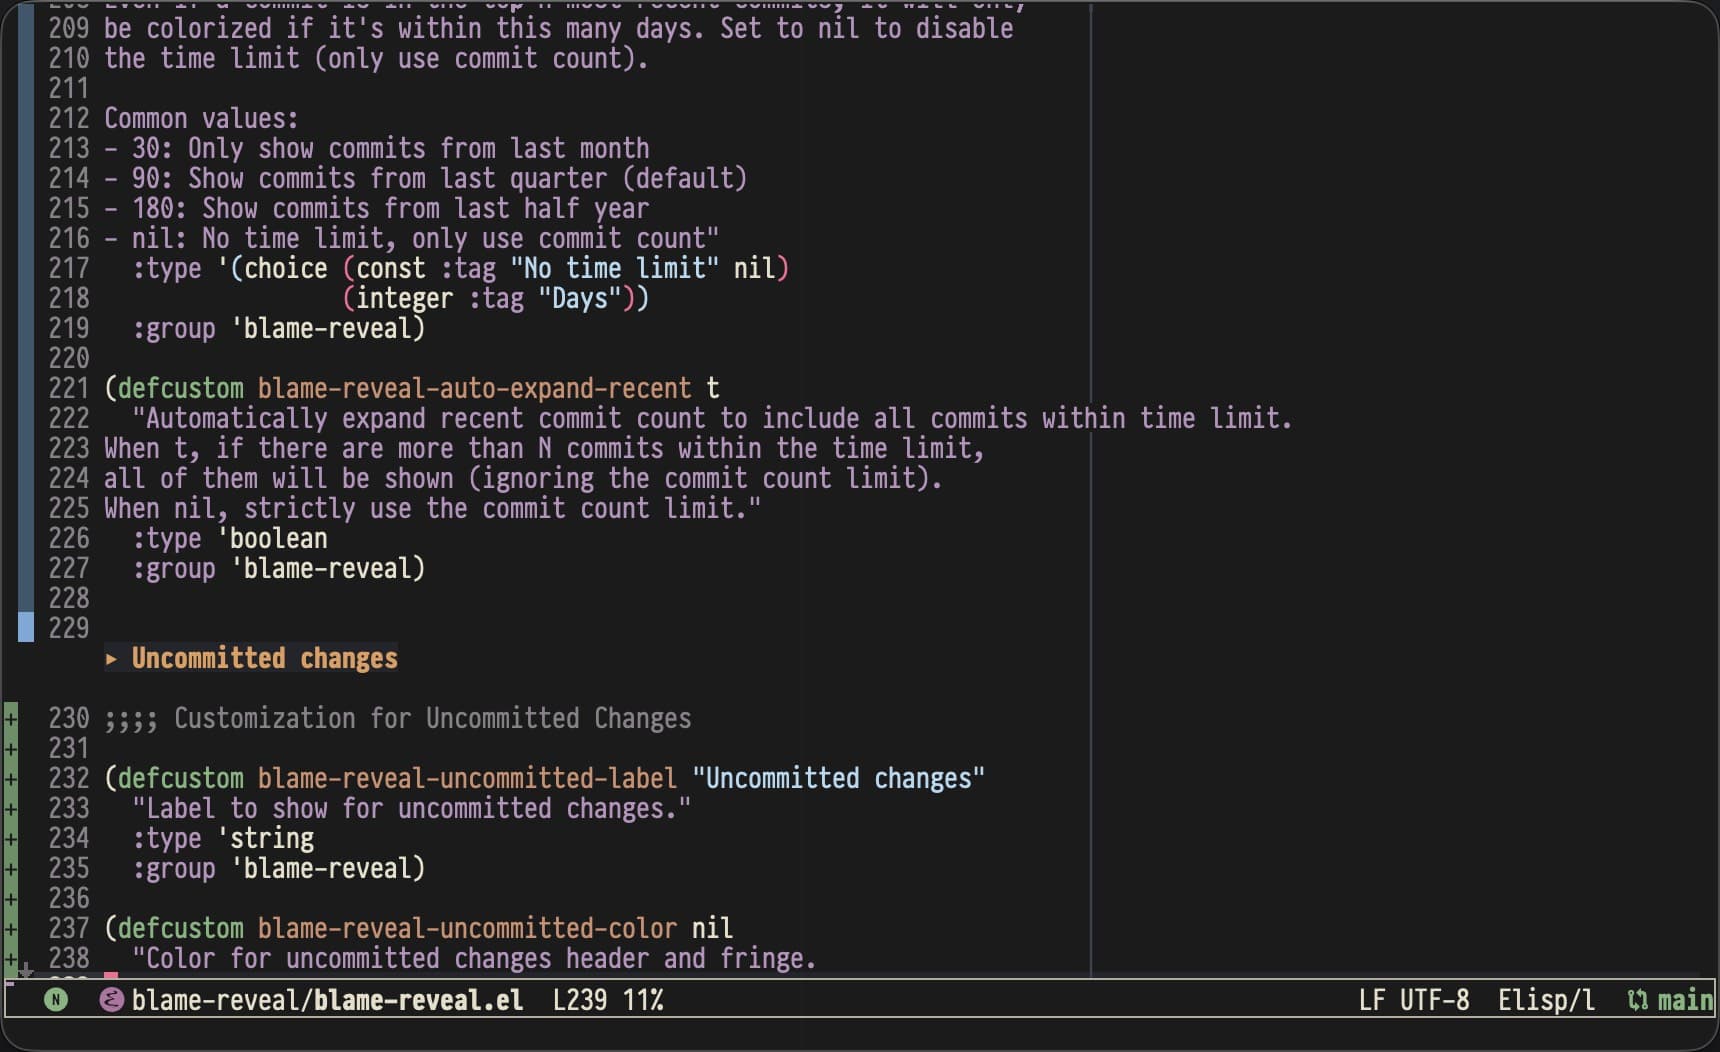The width and height of the screenshot is (1720, 1052).
Task: Click the blame-reveal-uncommitted-label variable name
Action: pos(467,778)
